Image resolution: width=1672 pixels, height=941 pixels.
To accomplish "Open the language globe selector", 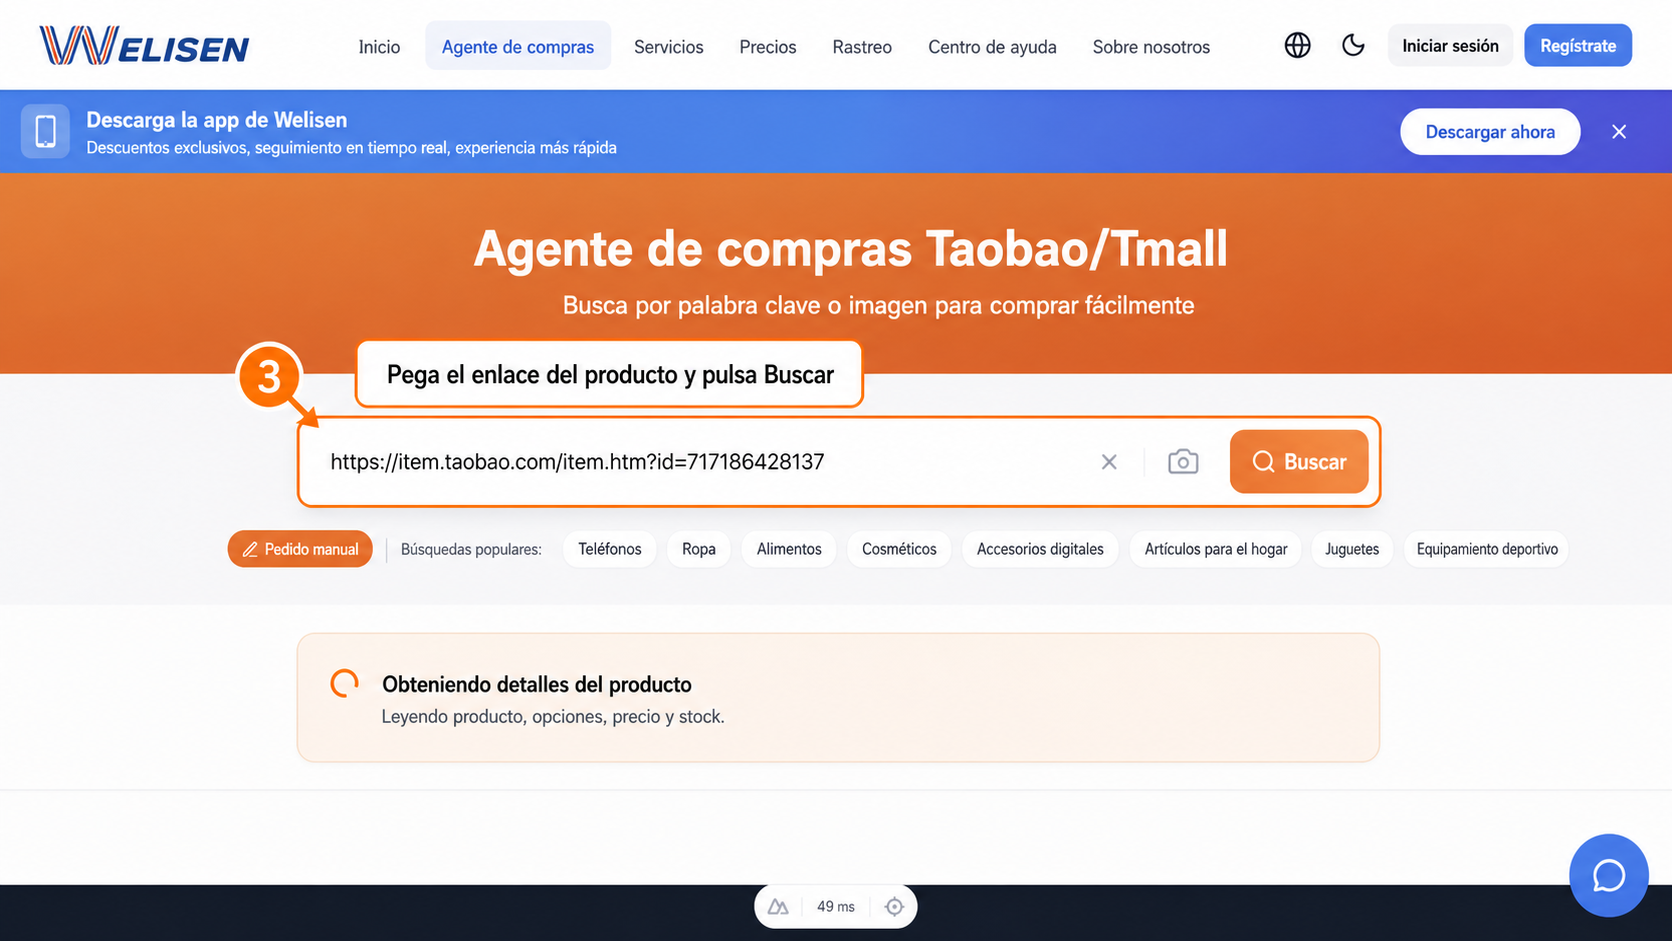I will 1297,46.
